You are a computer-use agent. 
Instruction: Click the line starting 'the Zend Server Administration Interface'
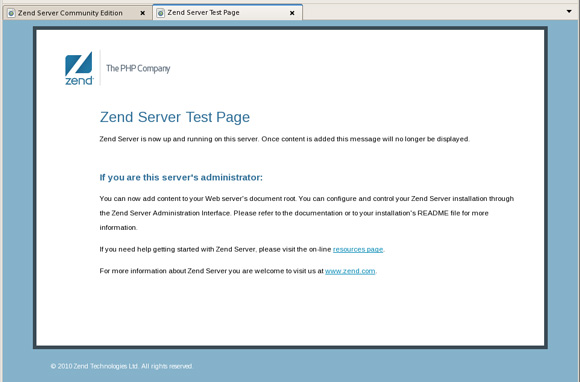point(294,213)
